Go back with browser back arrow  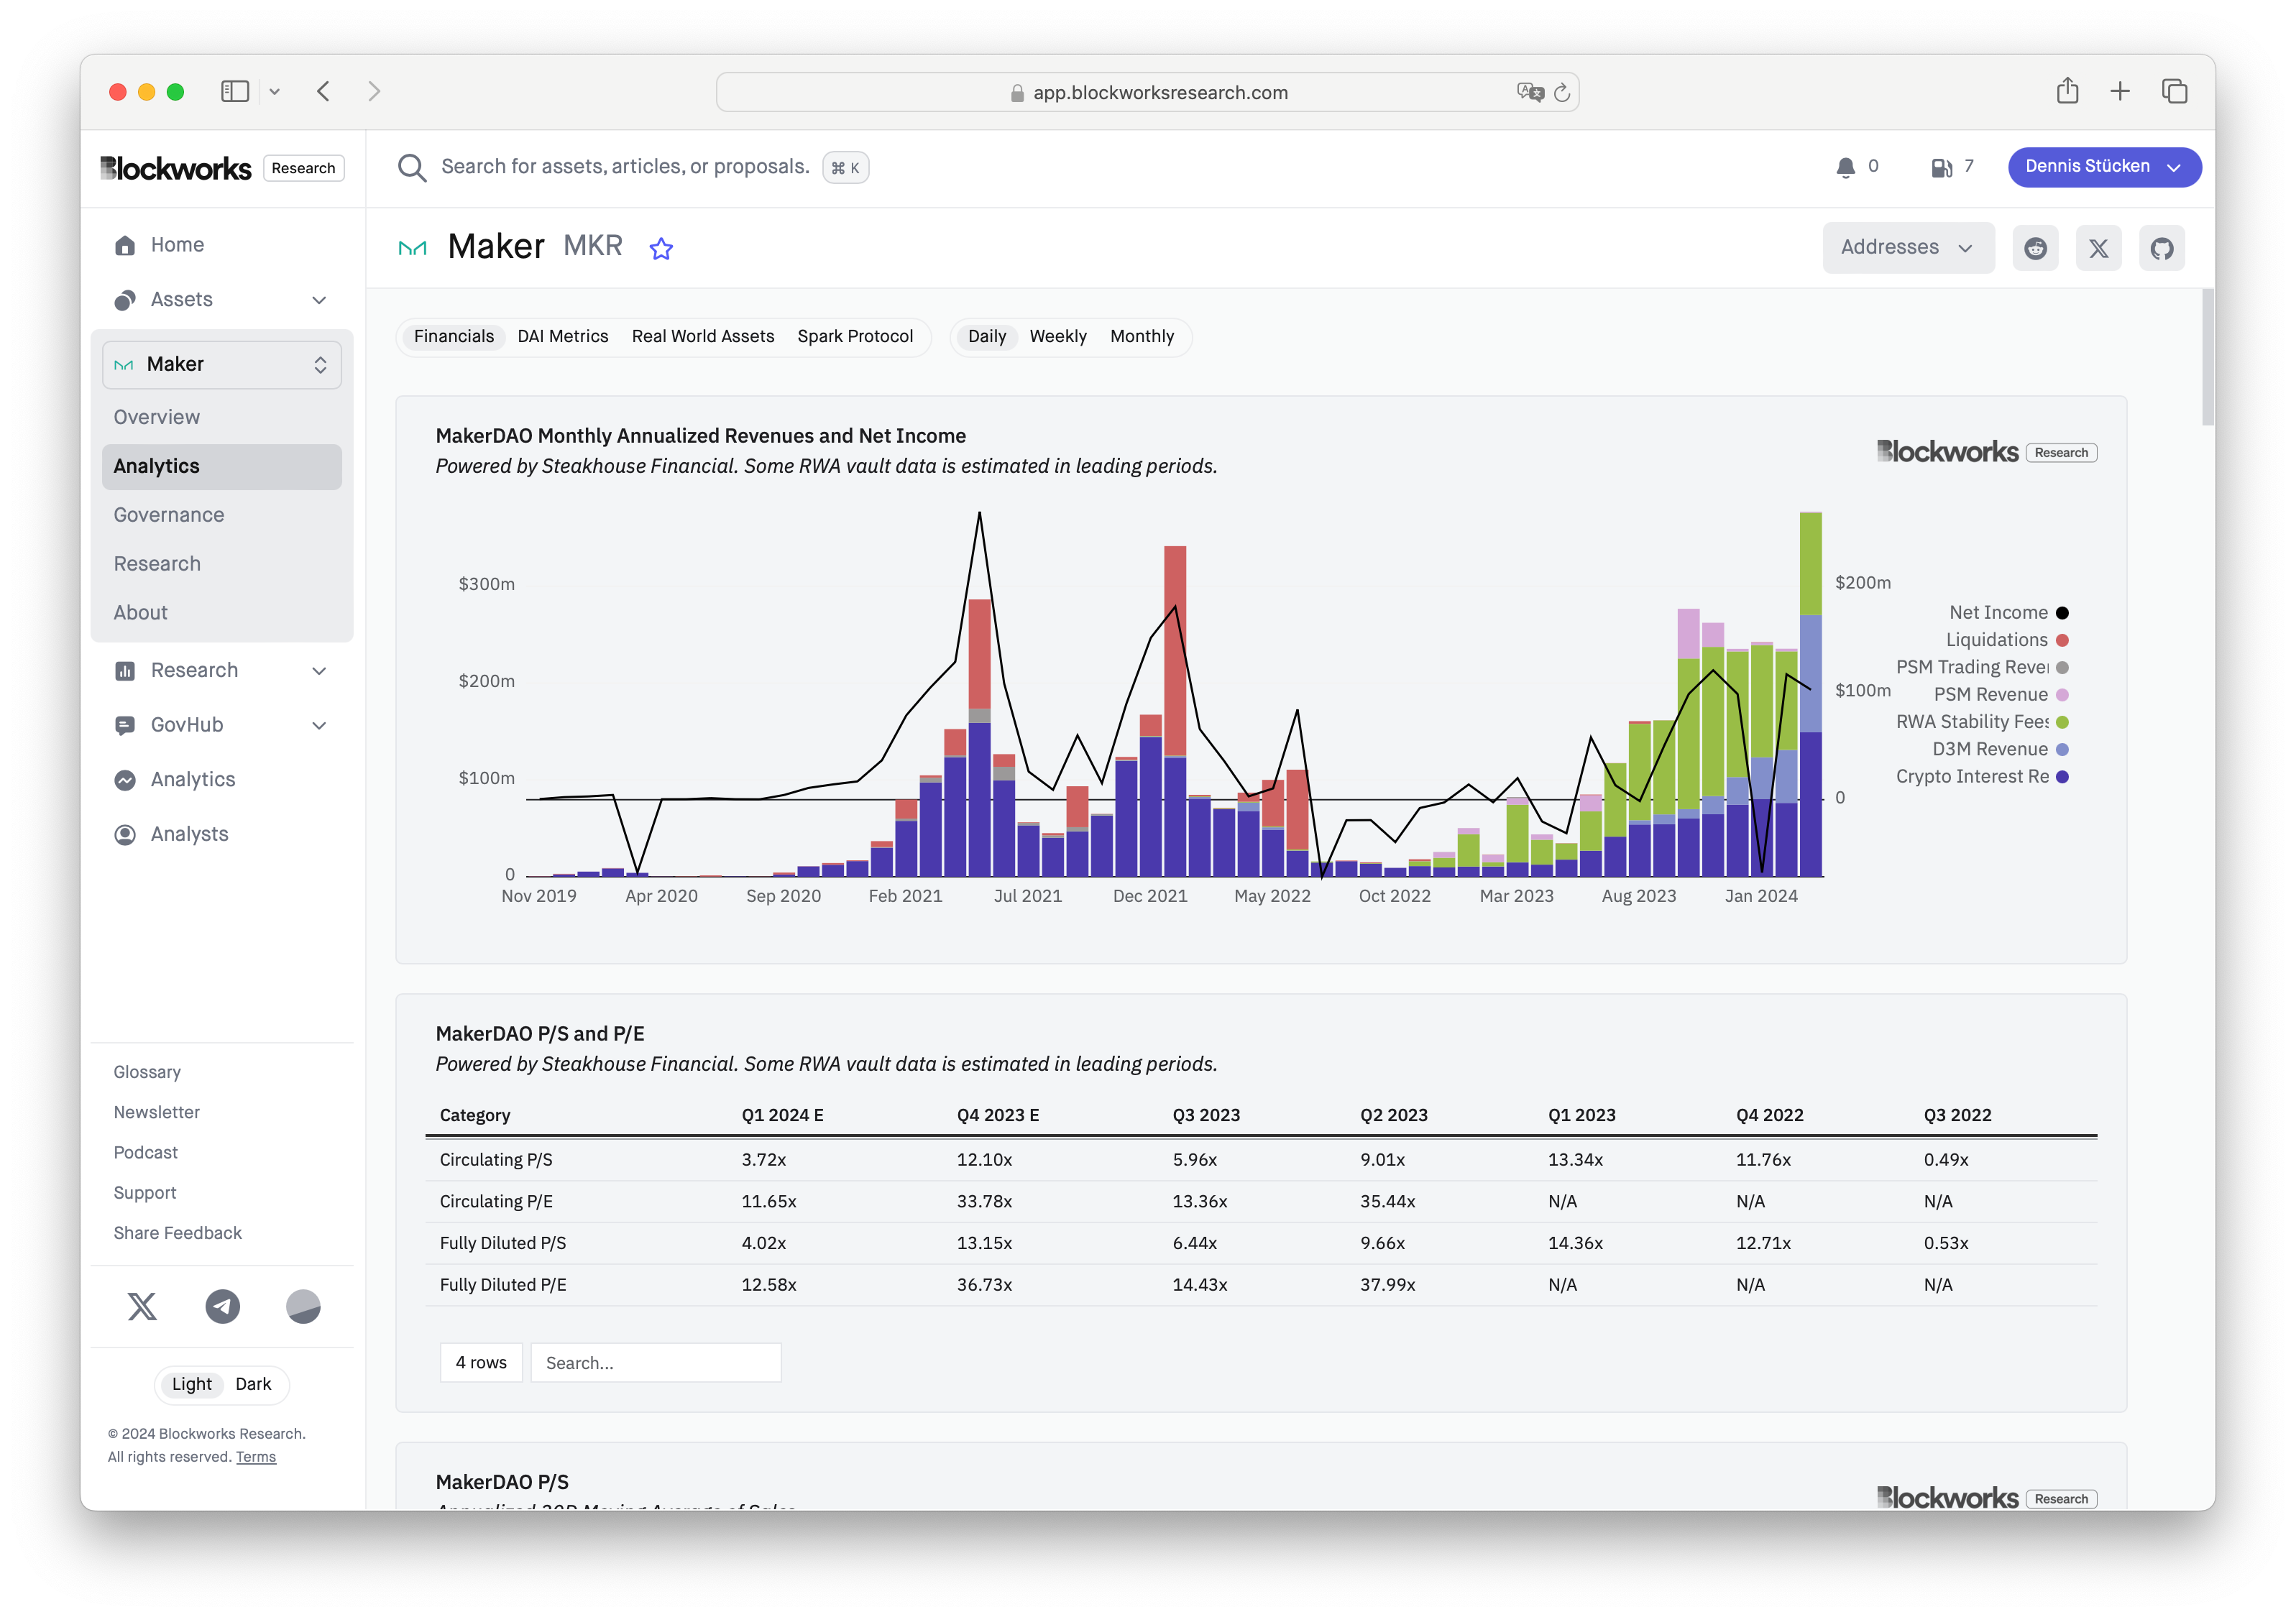323,92
